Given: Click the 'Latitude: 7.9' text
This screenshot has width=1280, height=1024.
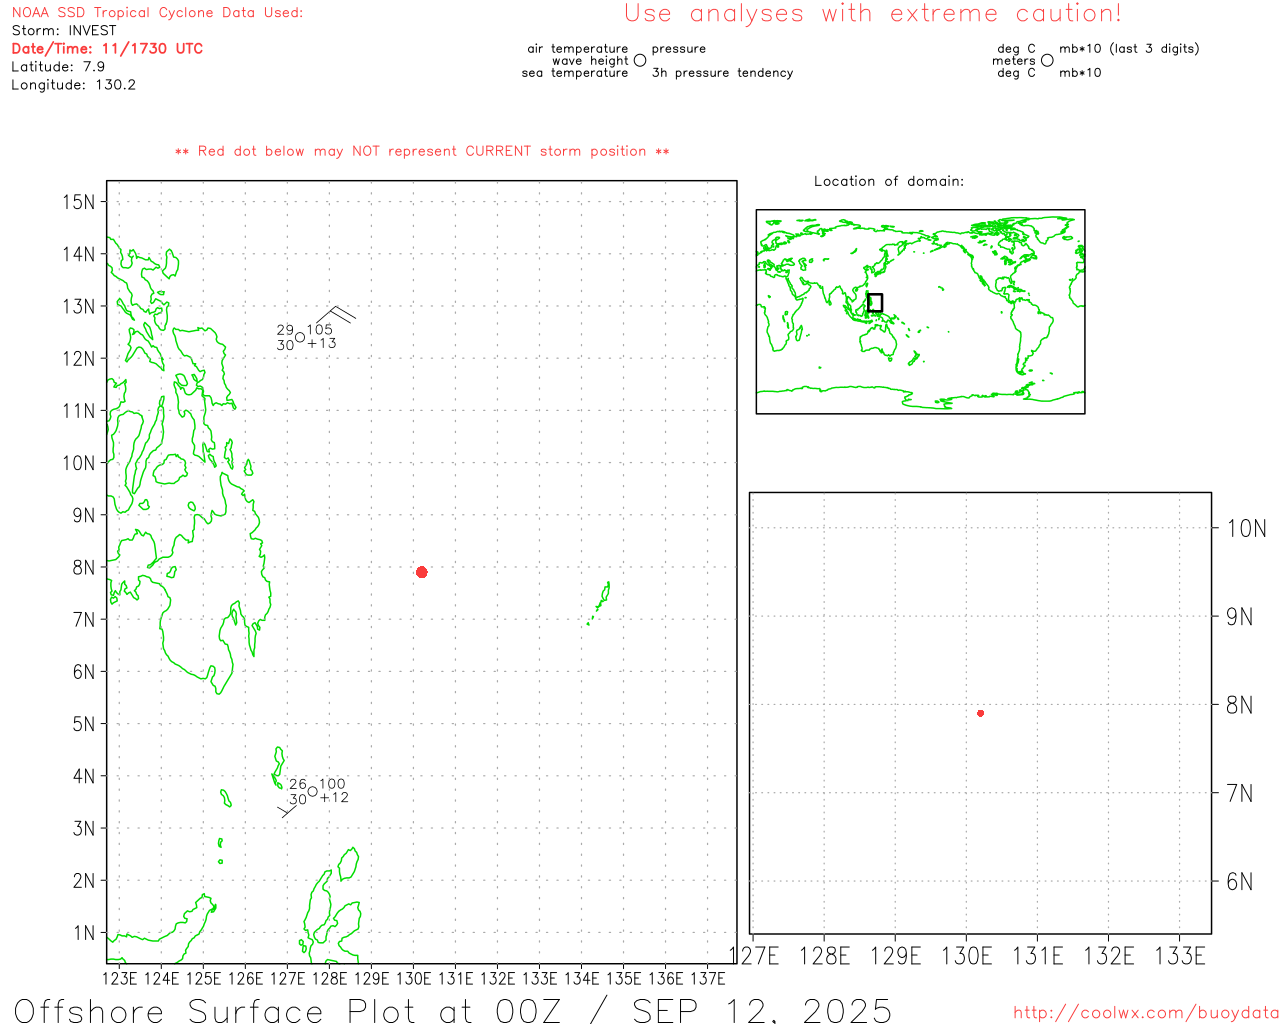Looking at the screenshot, I should (58, 66).
